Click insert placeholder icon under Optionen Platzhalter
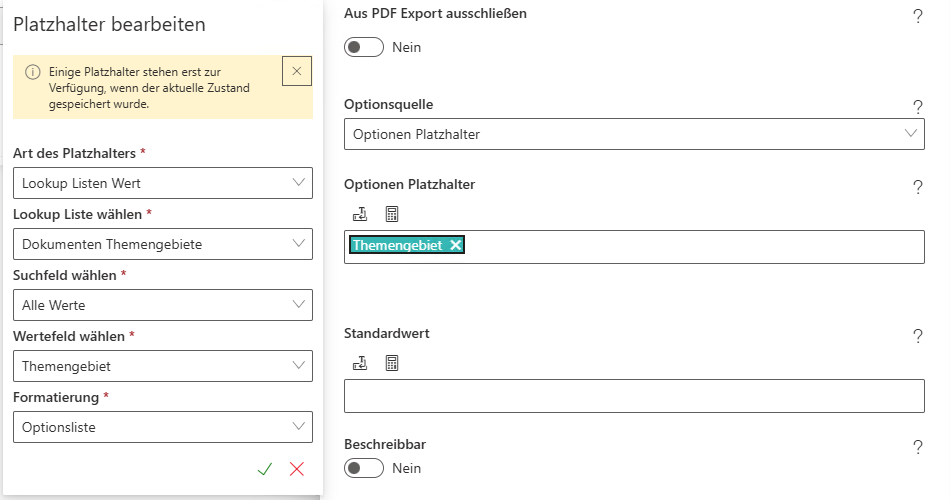This screenshot has height=500, width=950. click(x=360, y=214)
